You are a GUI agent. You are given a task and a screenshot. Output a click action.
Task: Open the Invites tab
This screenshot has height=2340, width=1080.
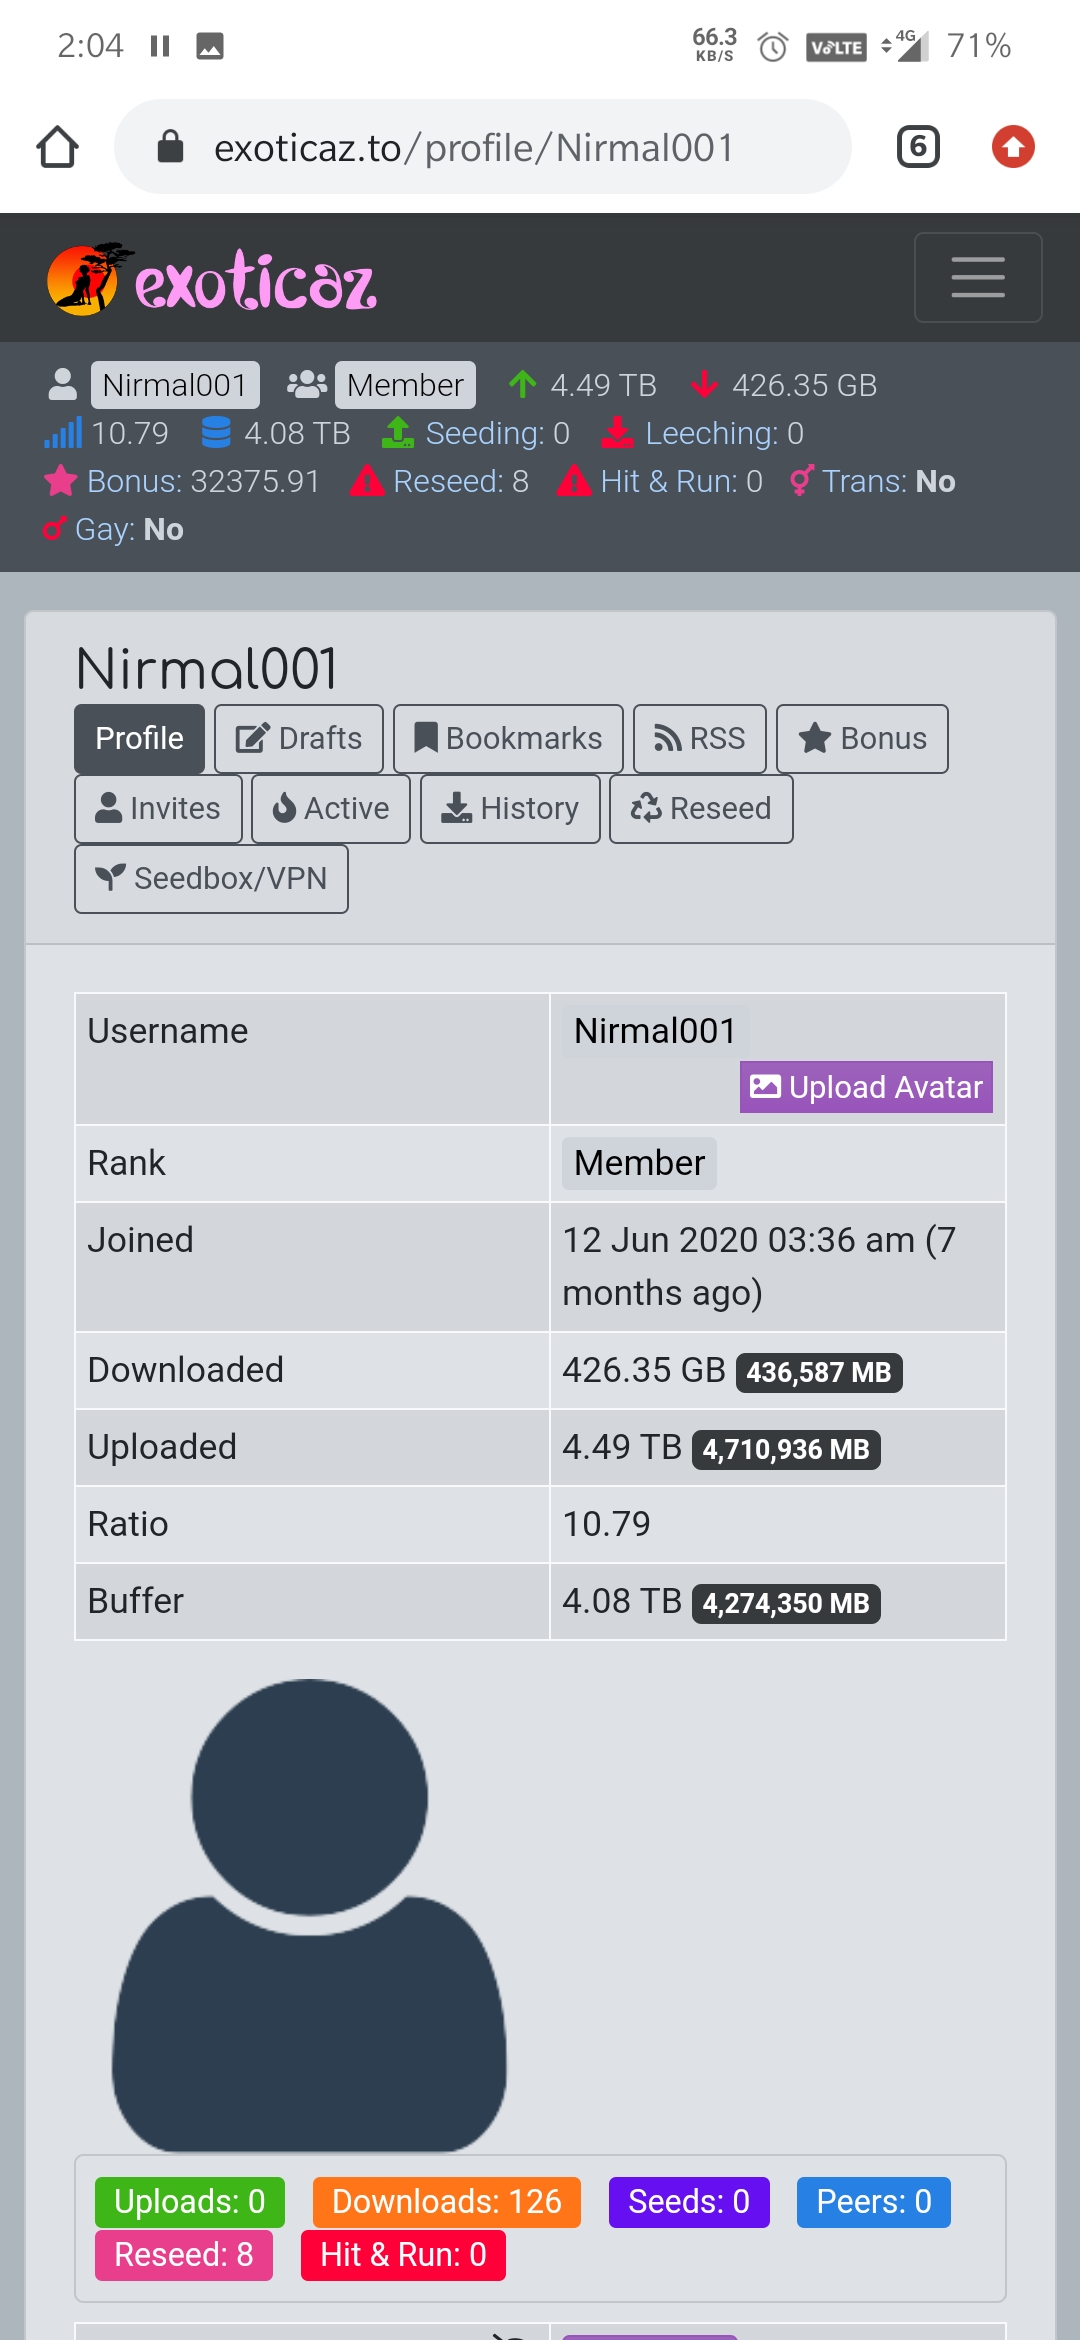click(158, 809)
